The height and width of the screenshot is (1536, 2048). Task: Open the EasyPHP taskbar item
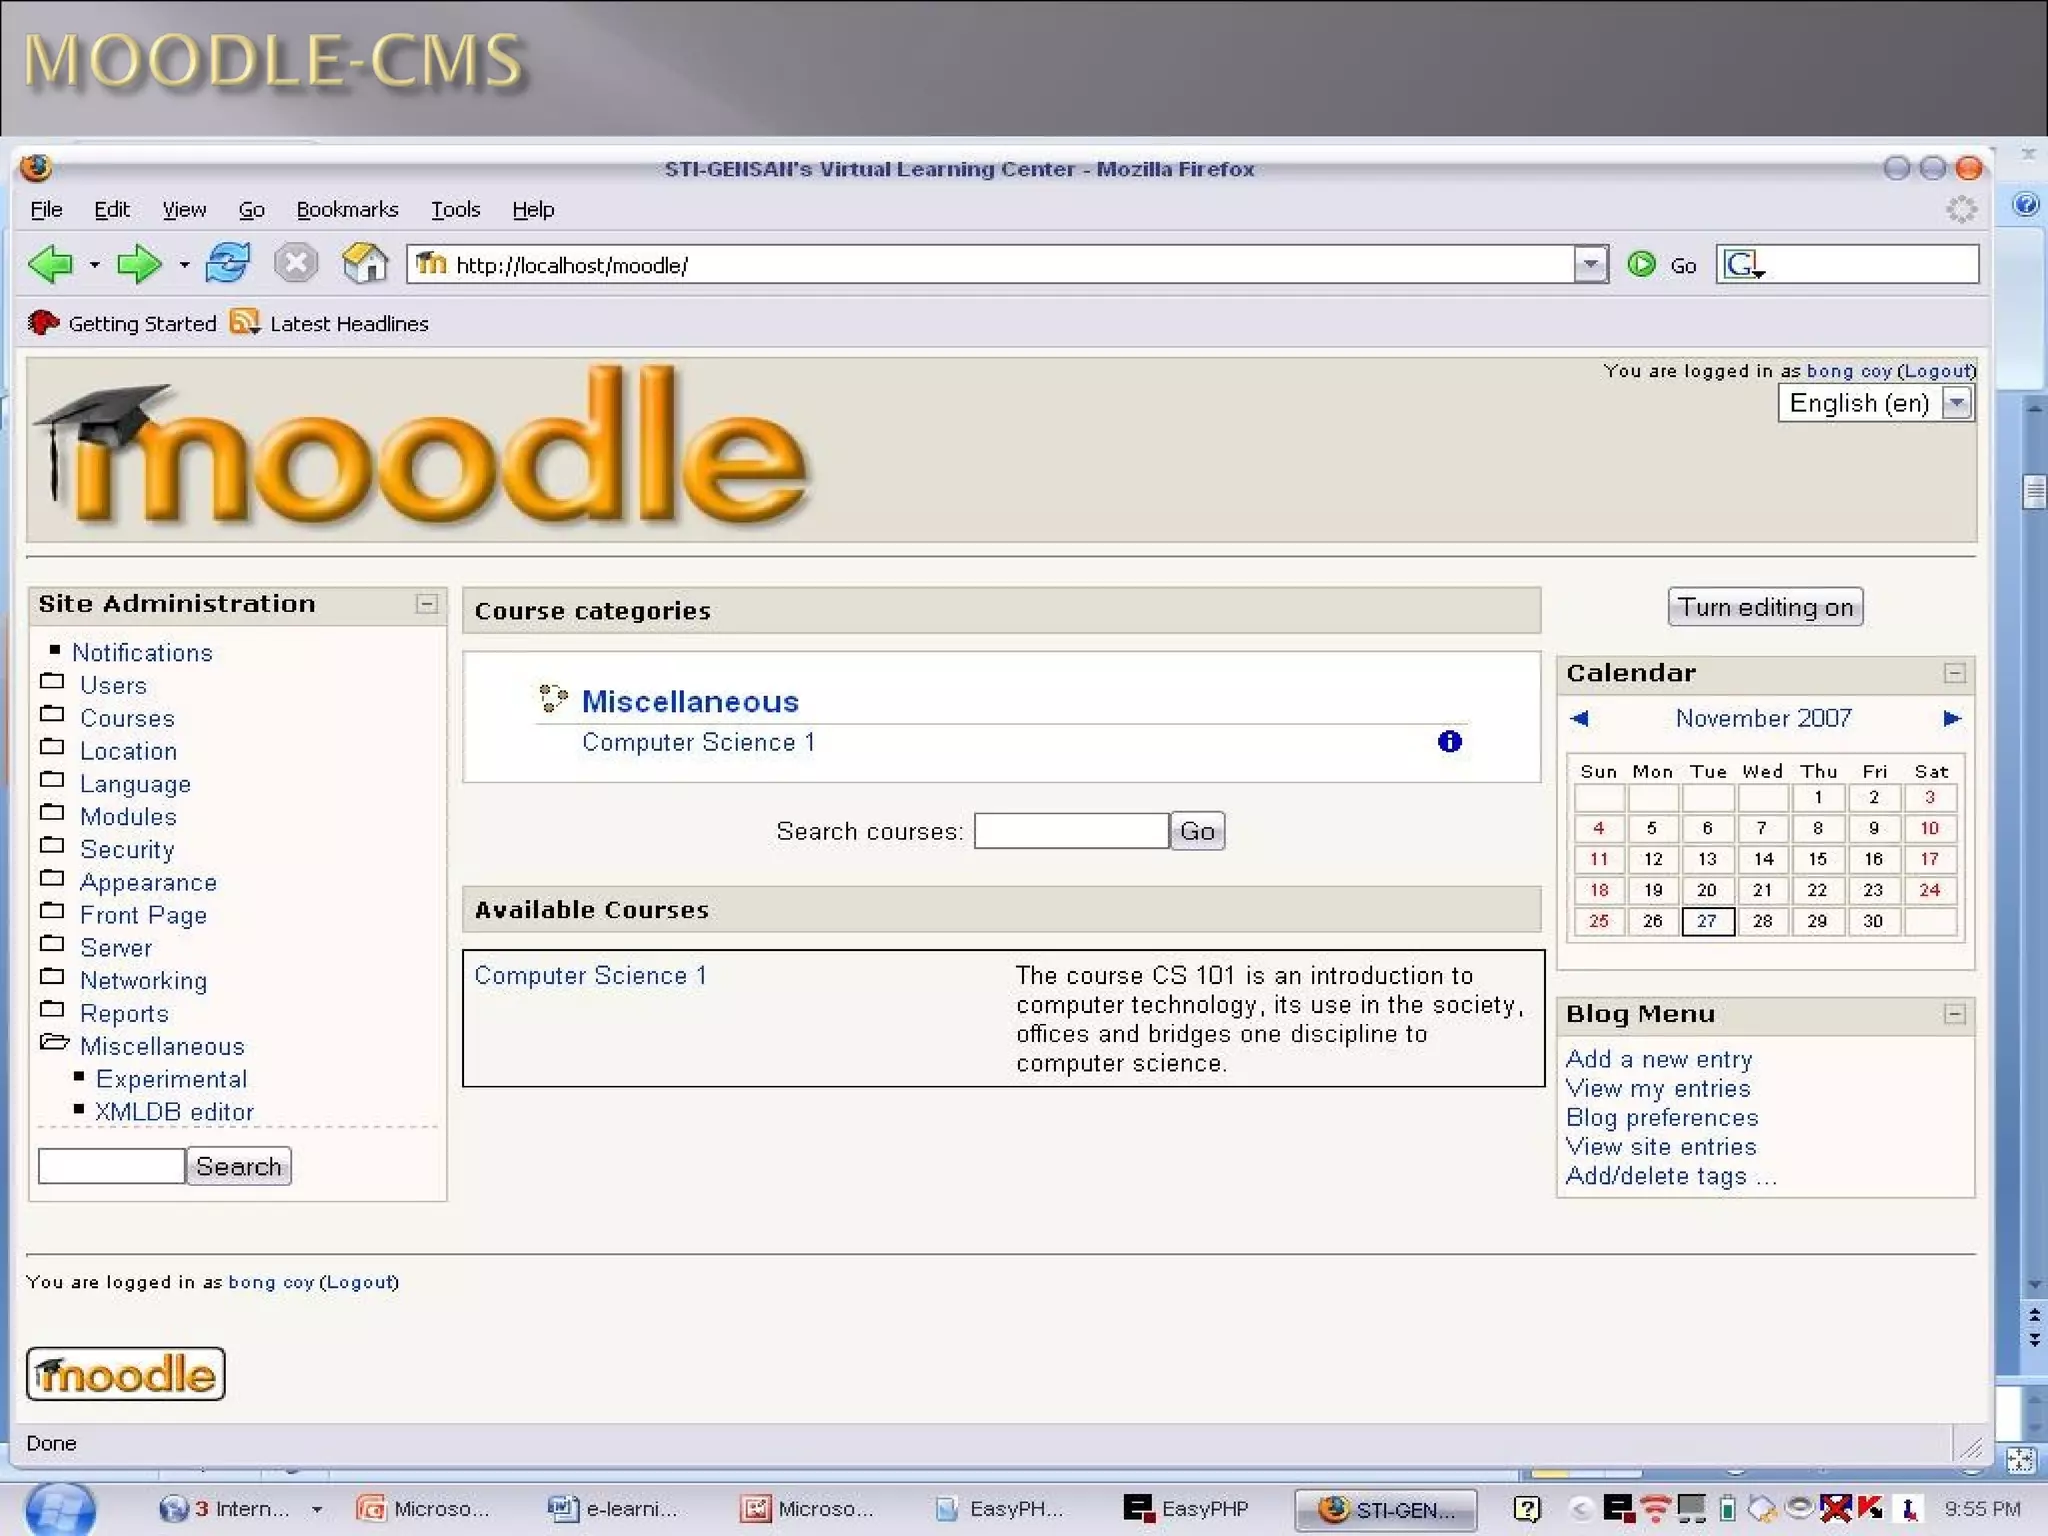[x=1186, y=1508]
